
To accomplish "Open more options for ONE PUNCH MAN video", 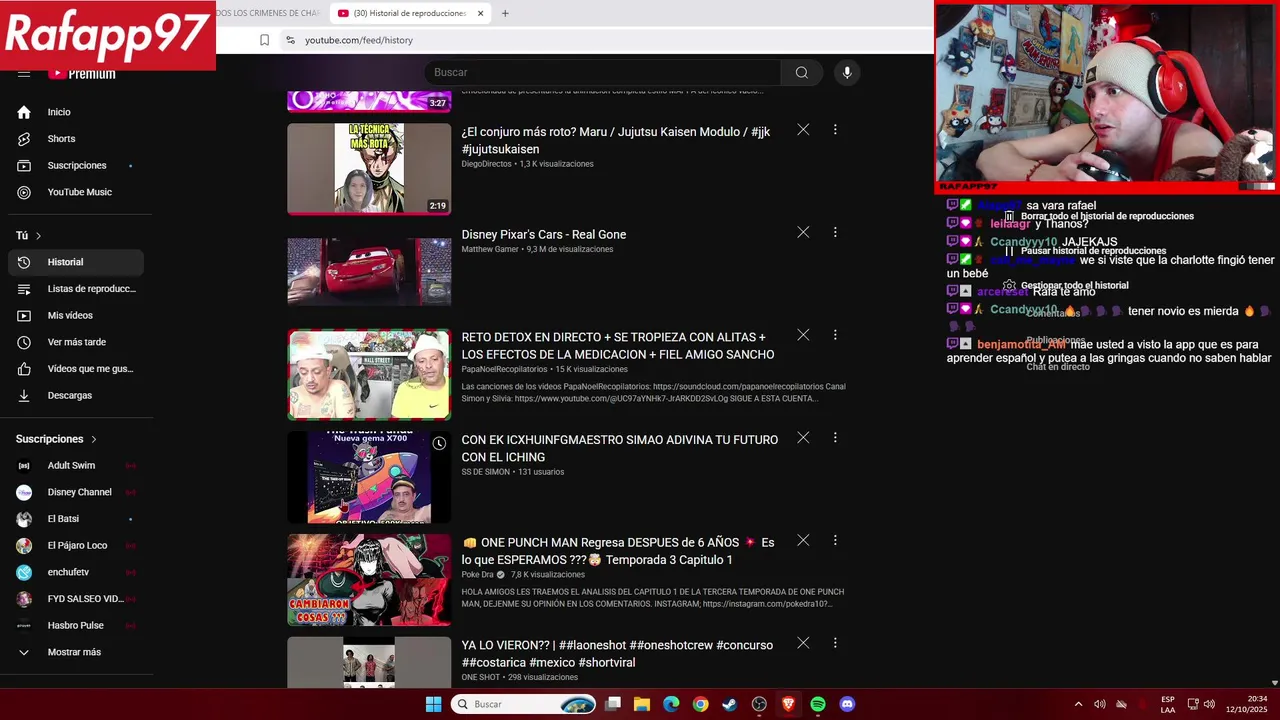I will [x=835, y=540].
